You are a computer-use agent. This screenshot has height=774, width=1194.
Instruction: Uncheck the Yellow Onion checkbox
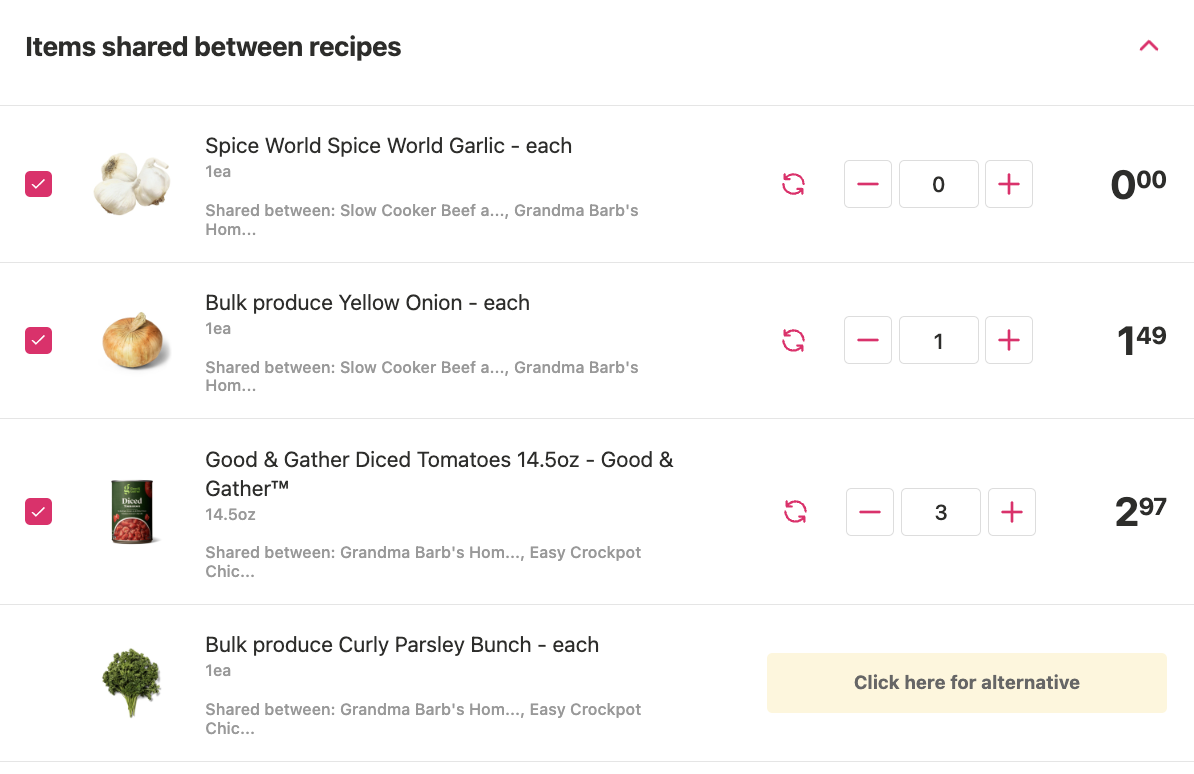coord(39,341)
